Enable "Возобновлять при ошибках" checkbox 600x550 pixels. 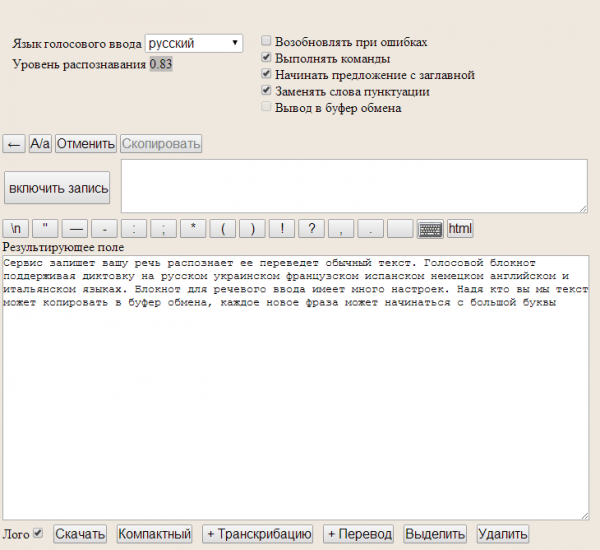coord(266,42)
